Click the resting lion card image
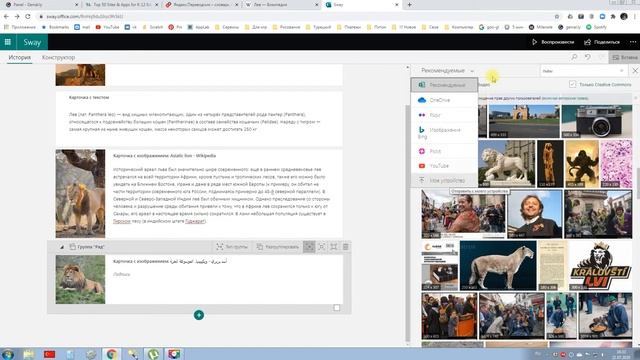 80,280
